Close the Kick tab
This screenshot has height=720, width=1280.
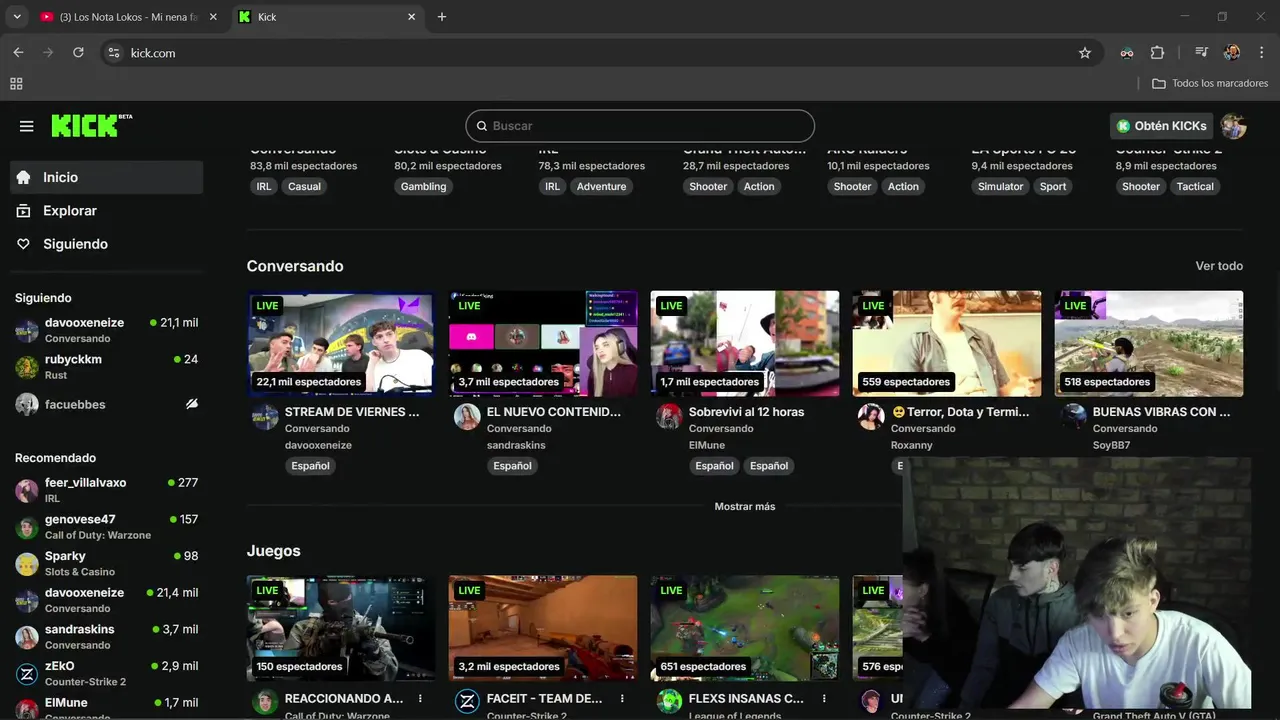coord(412,17)
